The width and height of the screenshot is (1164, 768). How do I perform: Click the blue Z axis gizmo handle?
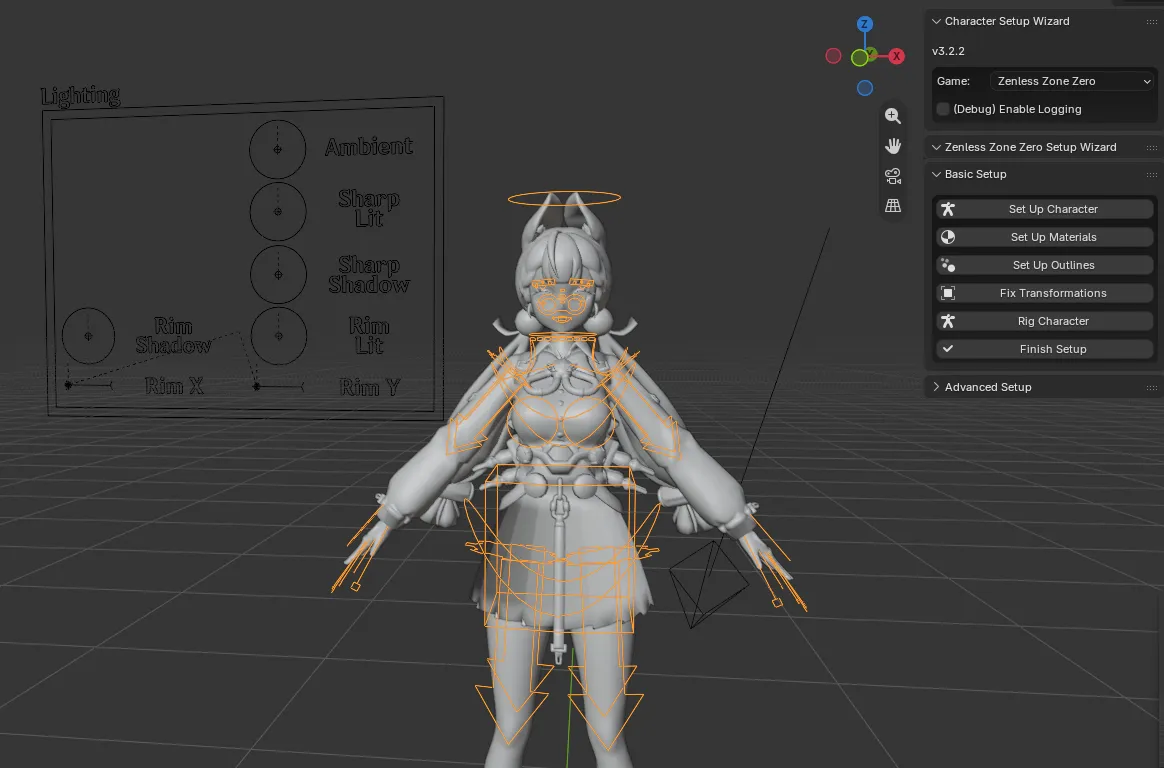tap(865, 24)
